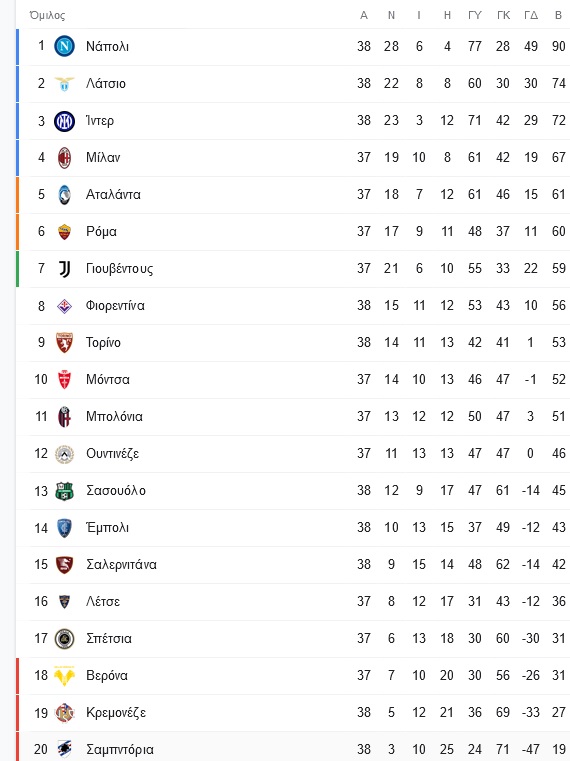570x761 pixels.
Task: Select the Sassuolo green badge
Action: [x=64, y=491]
